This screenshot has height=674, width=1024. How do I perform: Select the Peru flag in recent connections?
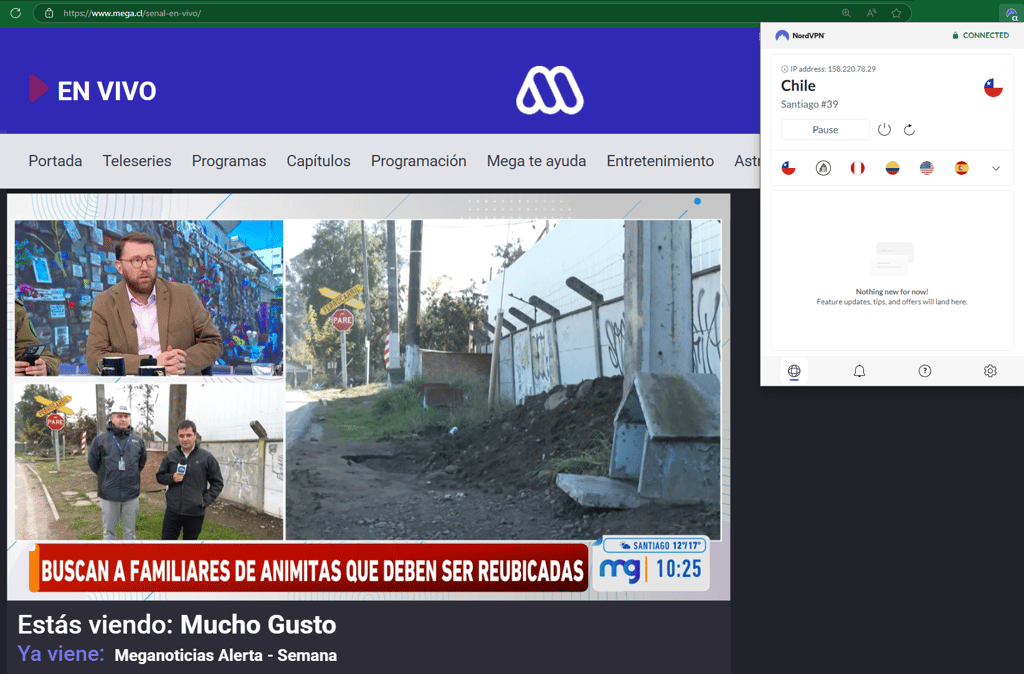pyautogui.click(x=857, y=168)
